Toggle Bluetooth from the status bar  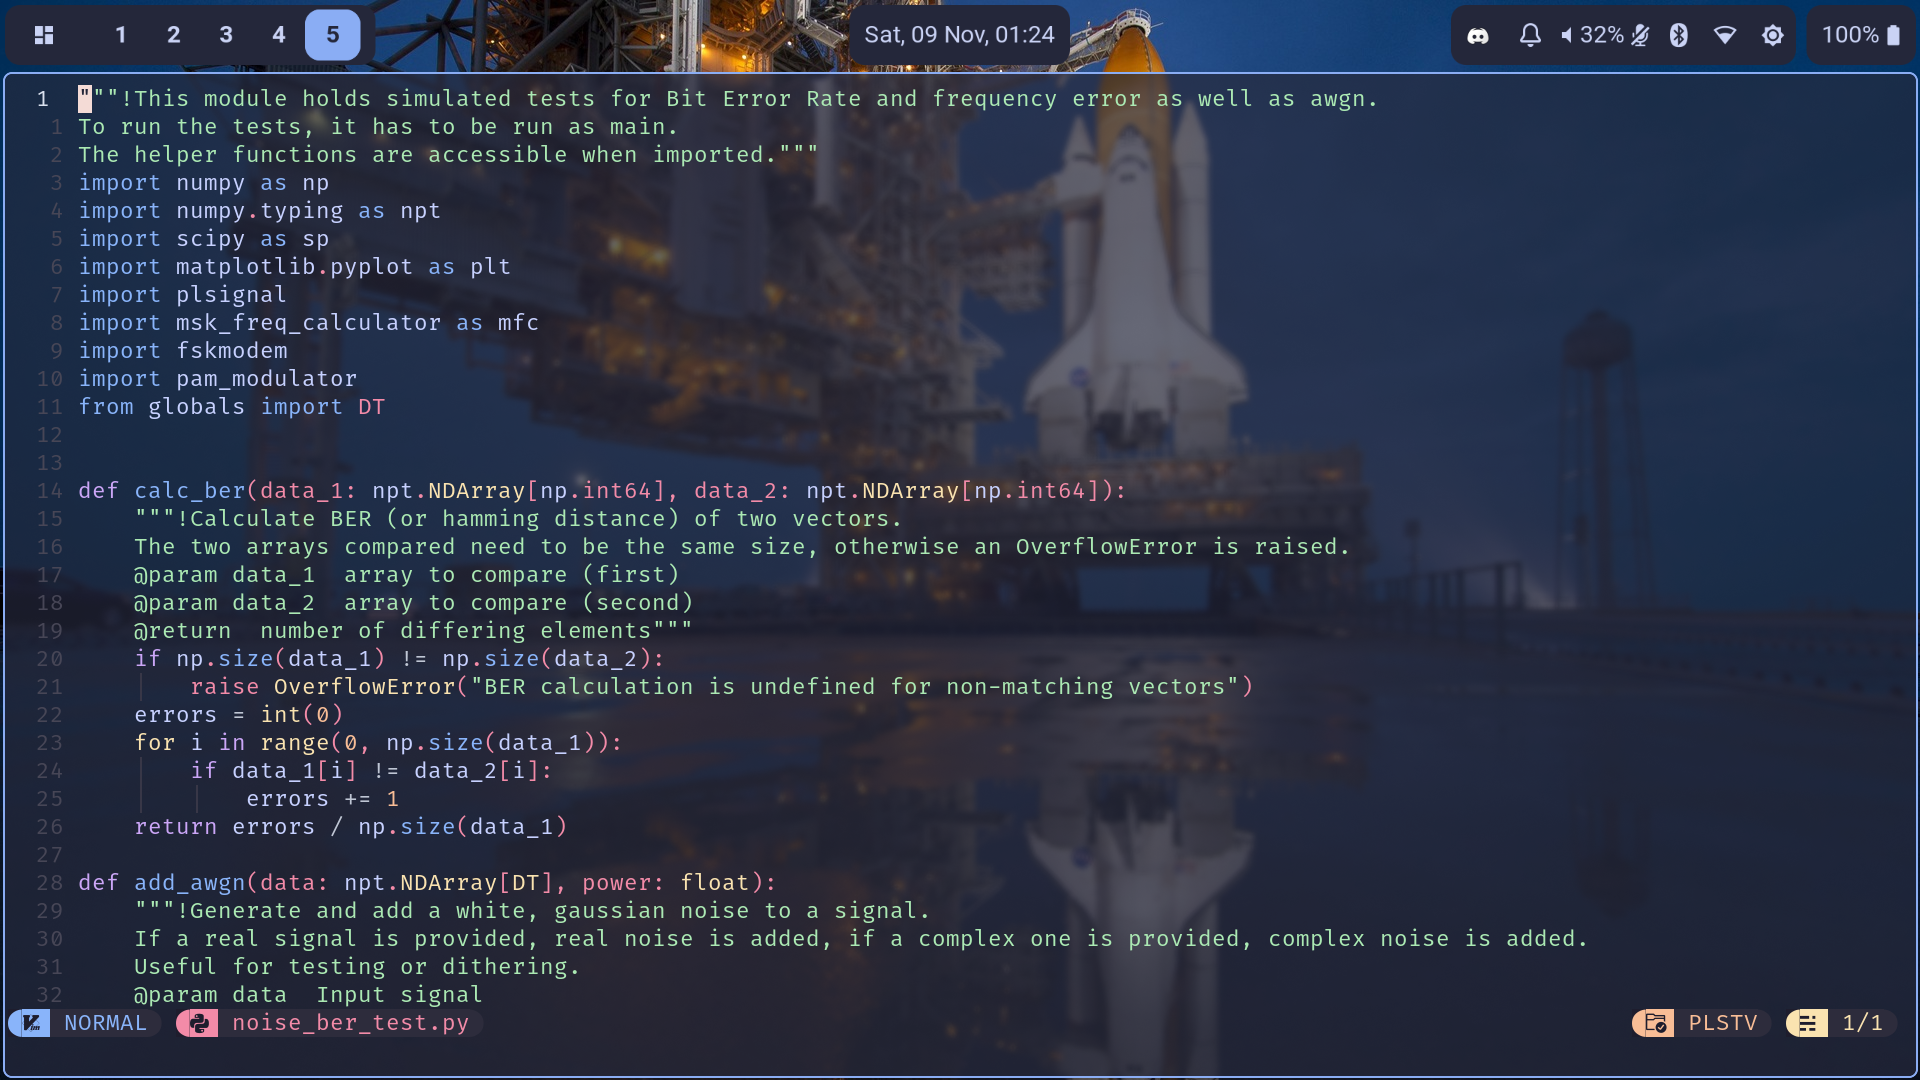coord(1679,36)
